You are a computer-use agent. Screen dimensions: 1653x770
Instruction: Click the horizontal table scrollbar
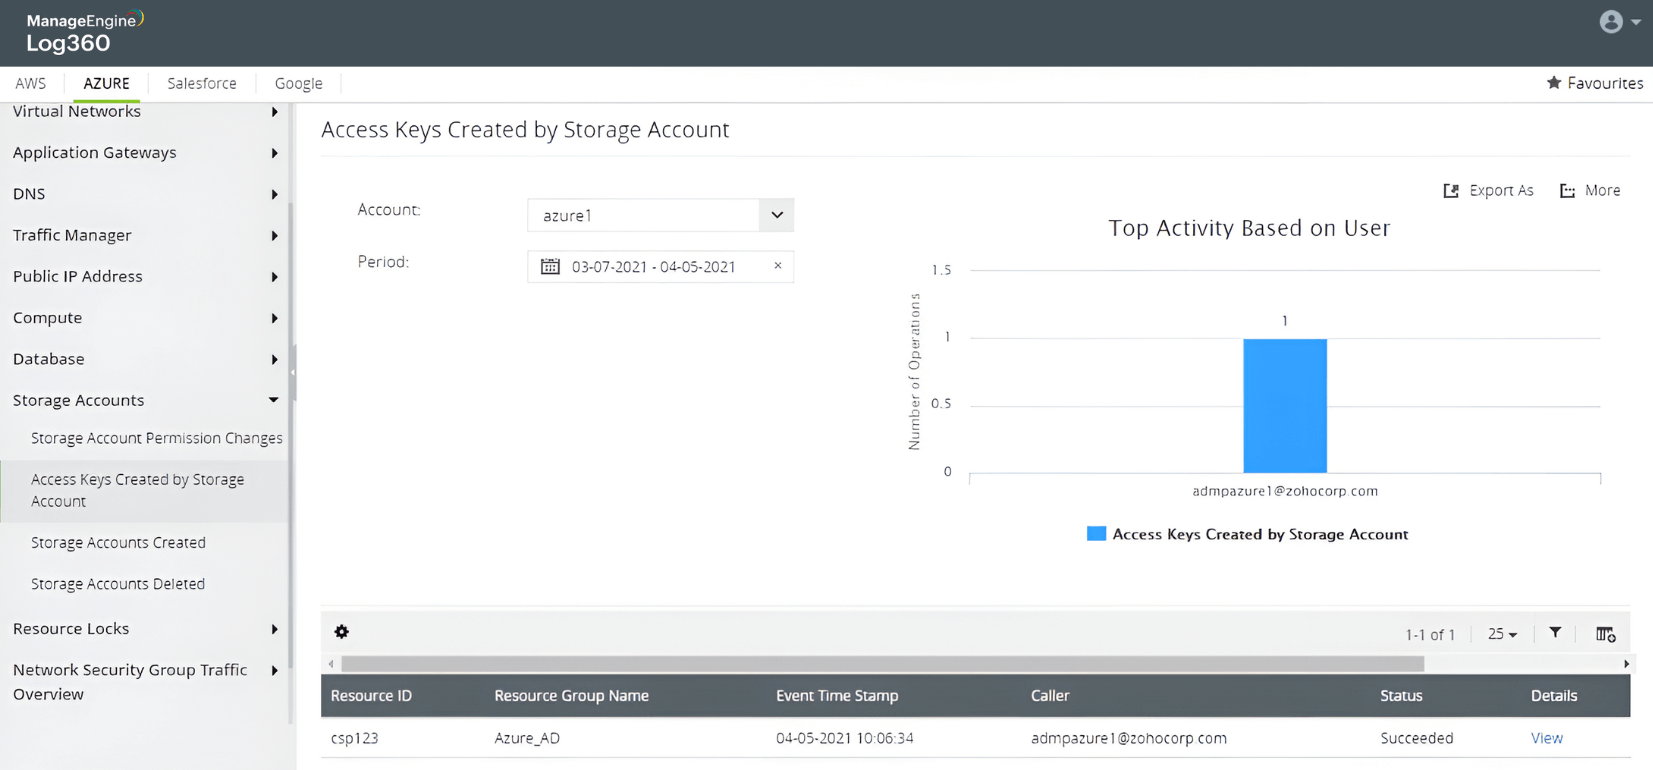880,664
